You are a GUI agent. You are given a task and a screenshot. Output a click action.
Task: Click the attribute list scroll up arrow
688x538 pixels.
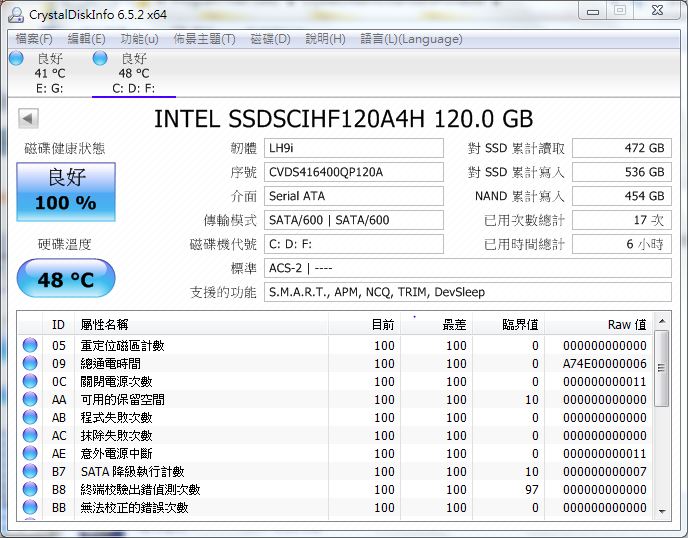(662, 322)
